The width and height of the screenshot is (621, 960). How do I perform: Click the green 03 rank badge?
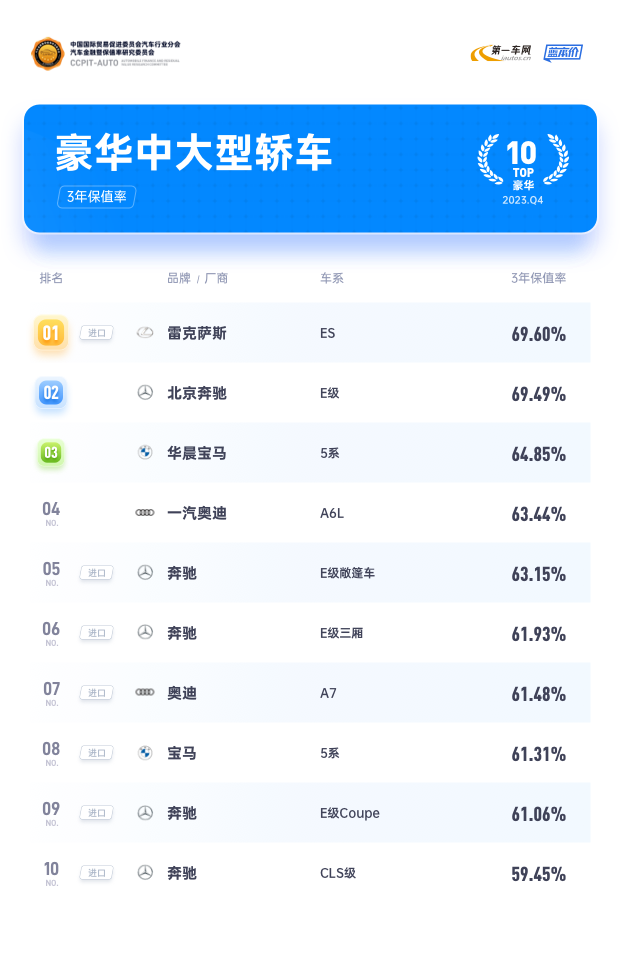pos(51,453)
